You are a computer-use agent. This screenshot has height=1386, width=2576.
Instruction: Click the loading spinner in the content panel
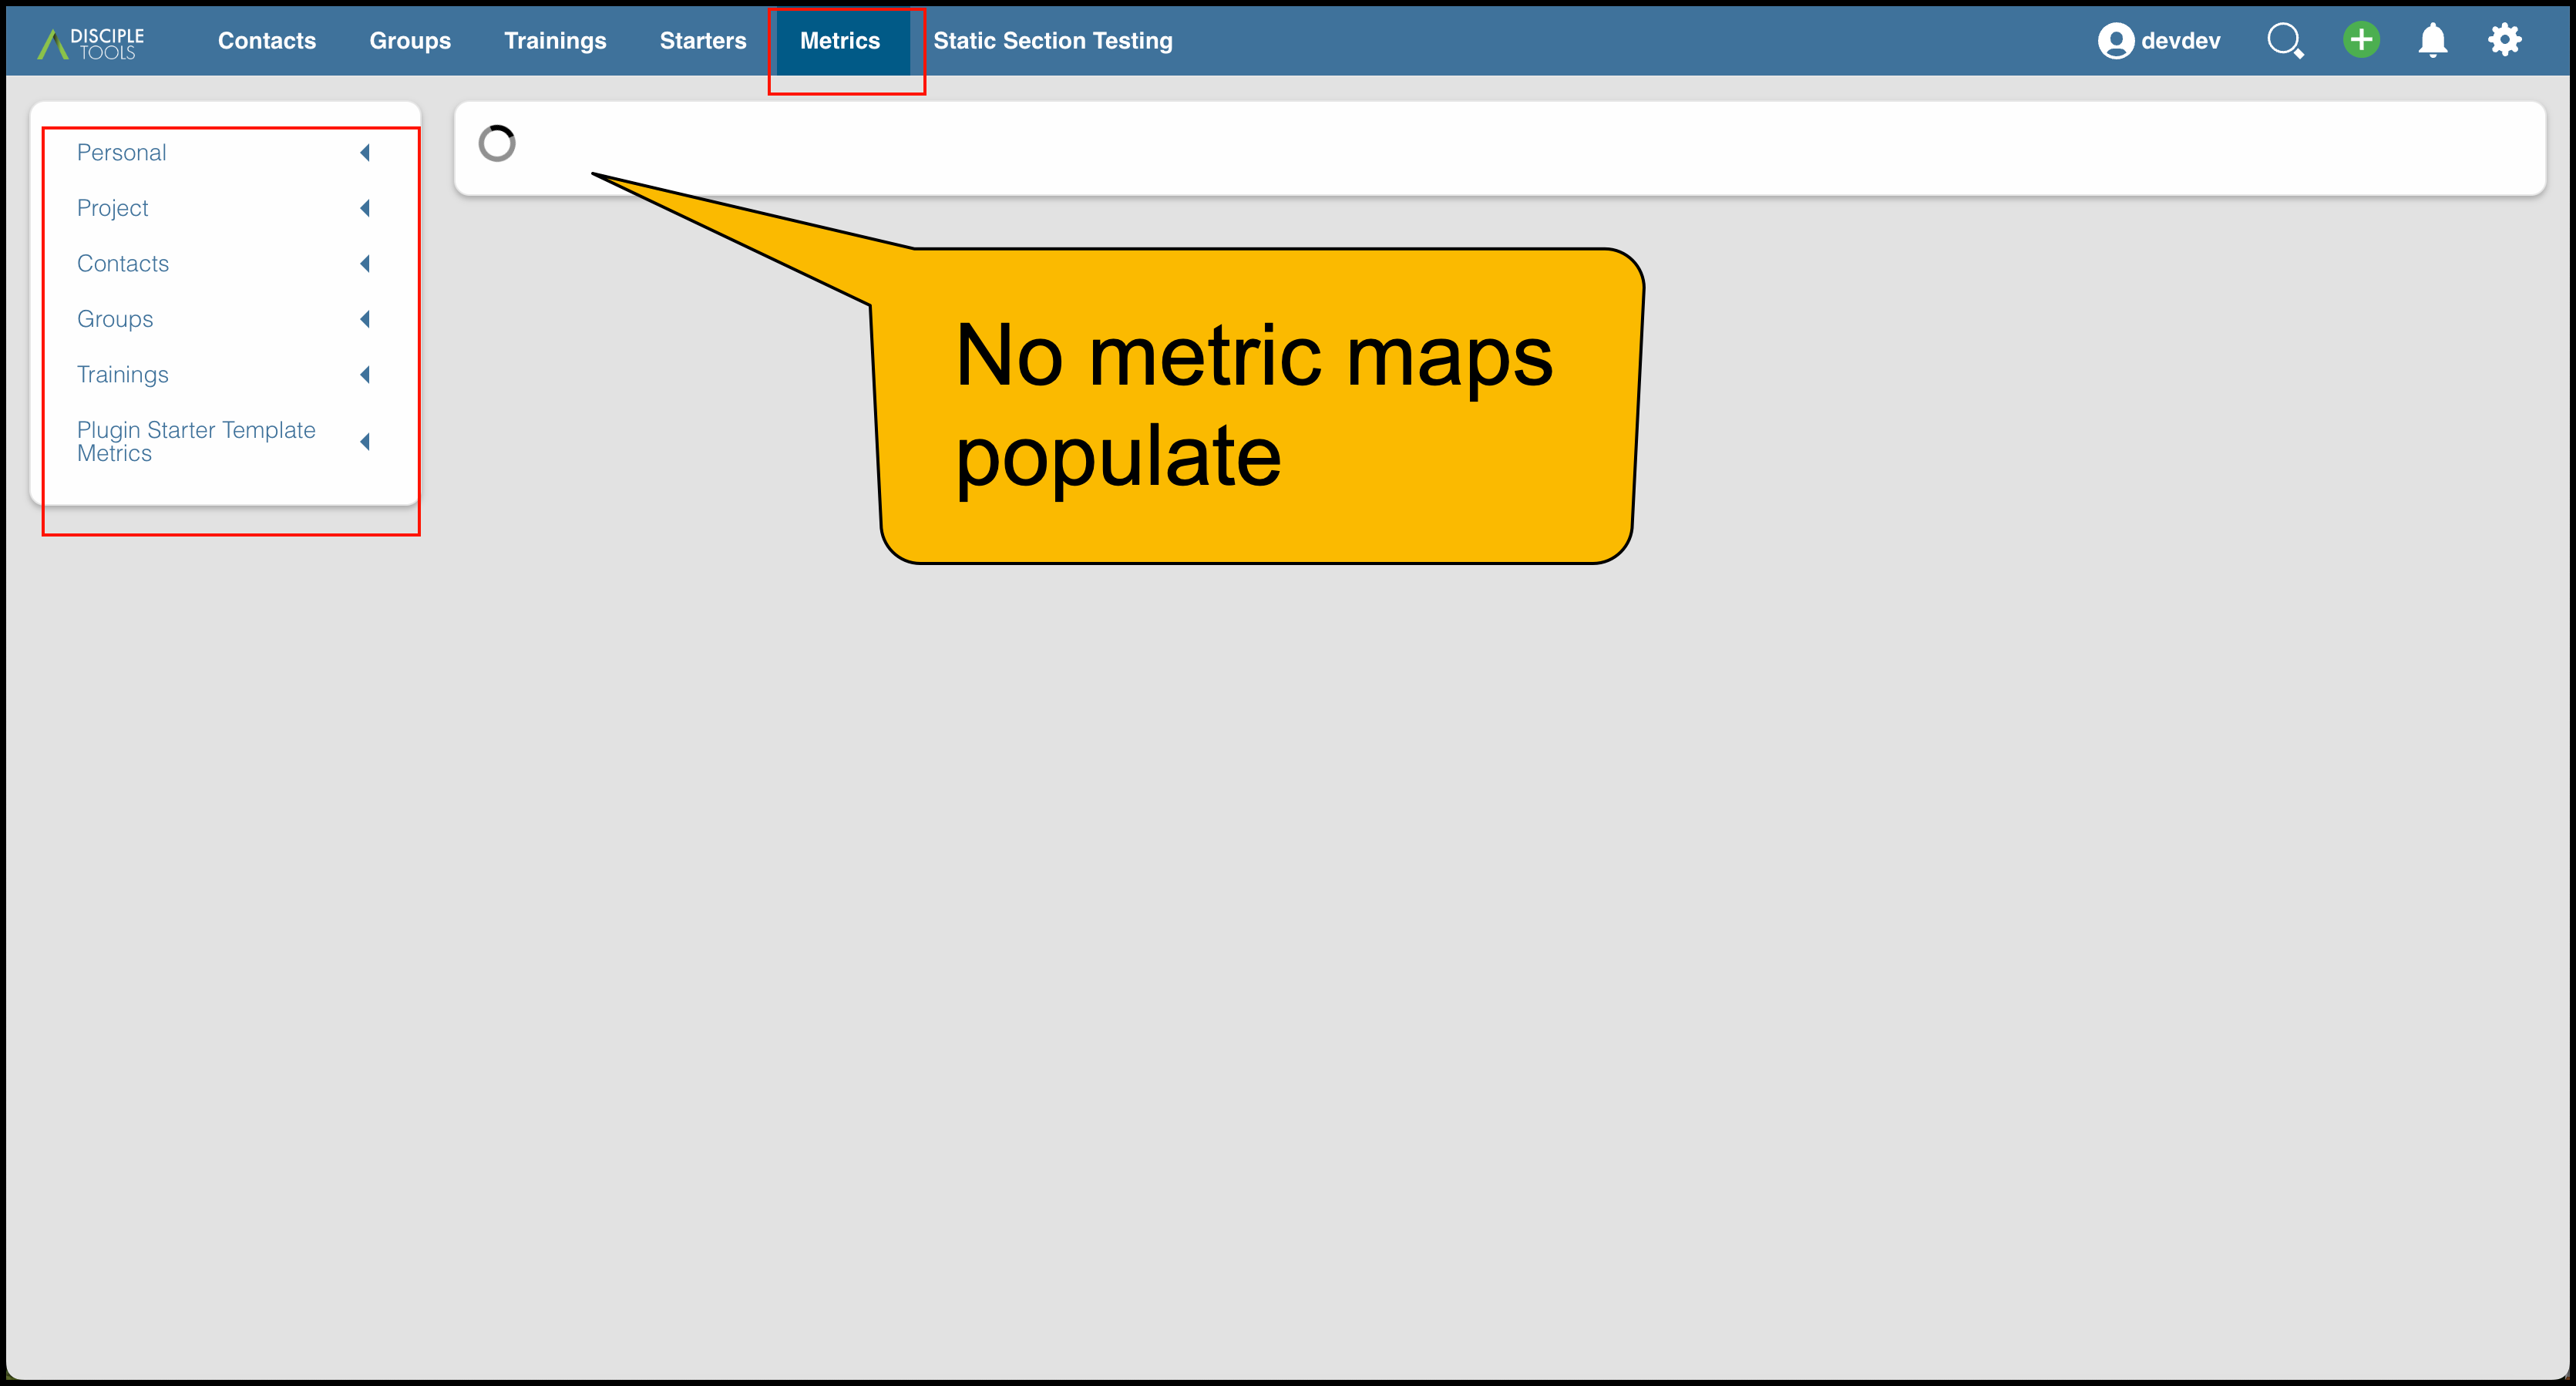(497, 144)
